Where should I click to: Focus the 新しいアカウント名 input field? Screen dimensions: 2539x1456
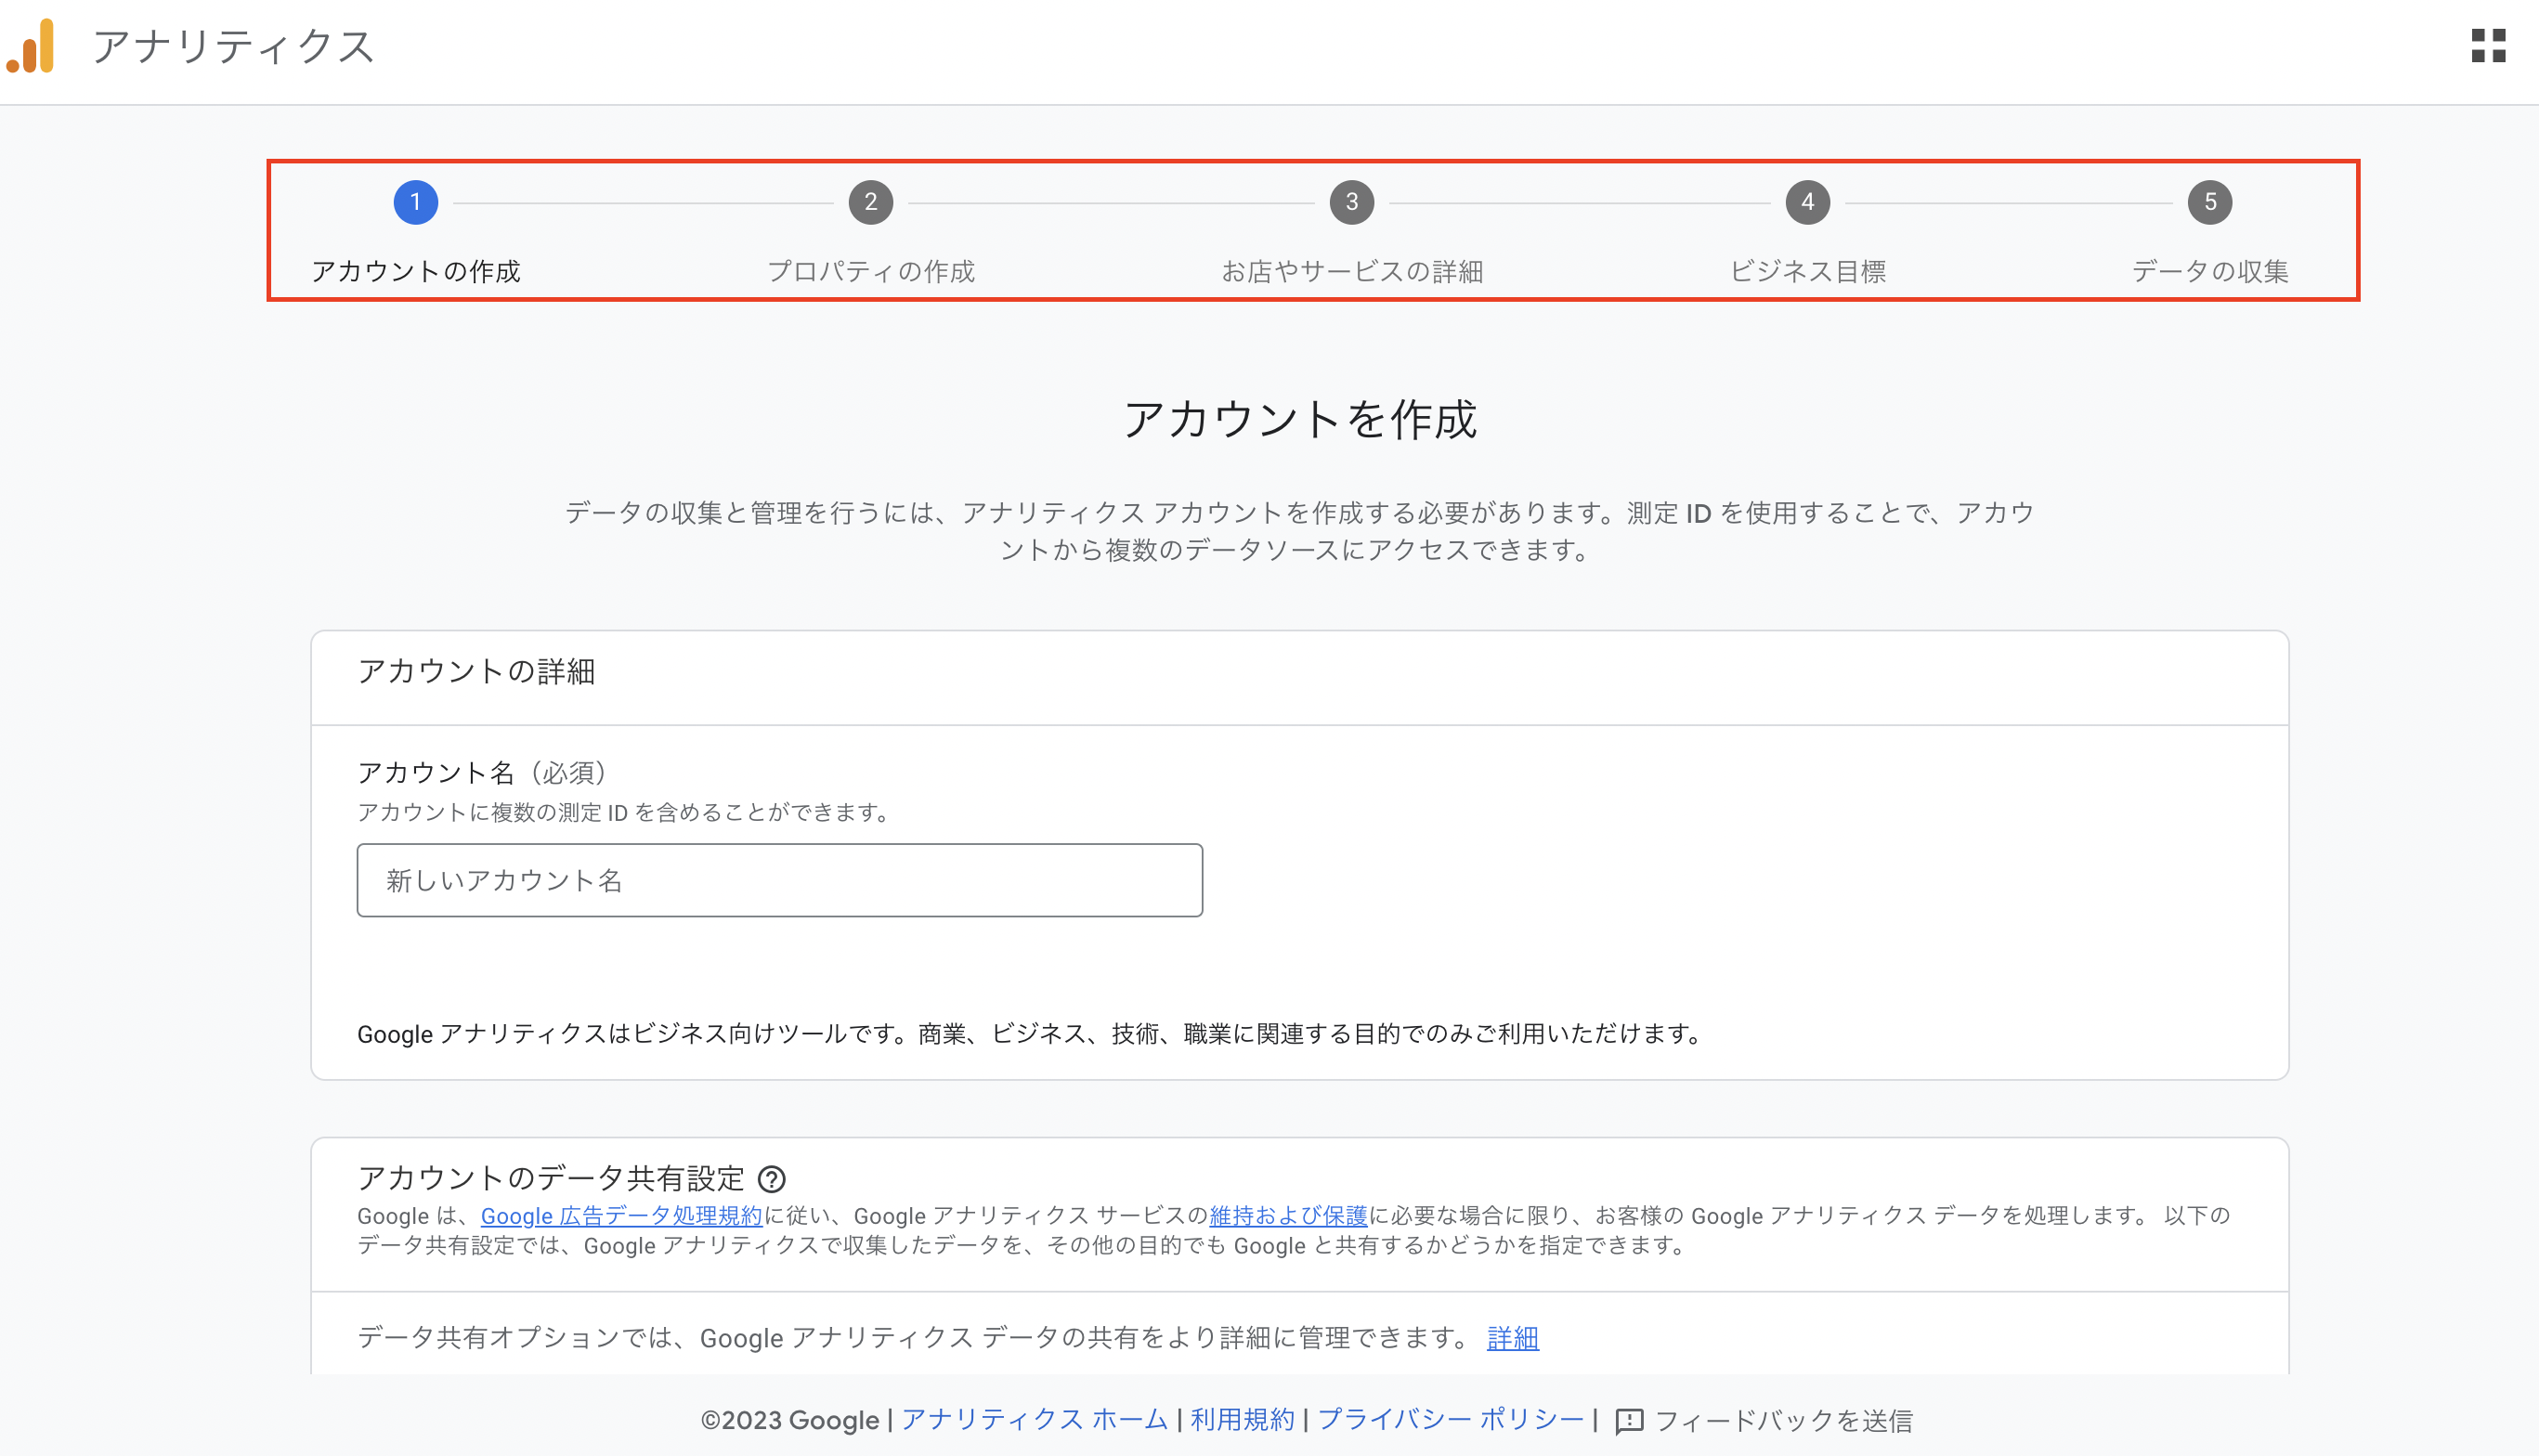click(780, 880)
